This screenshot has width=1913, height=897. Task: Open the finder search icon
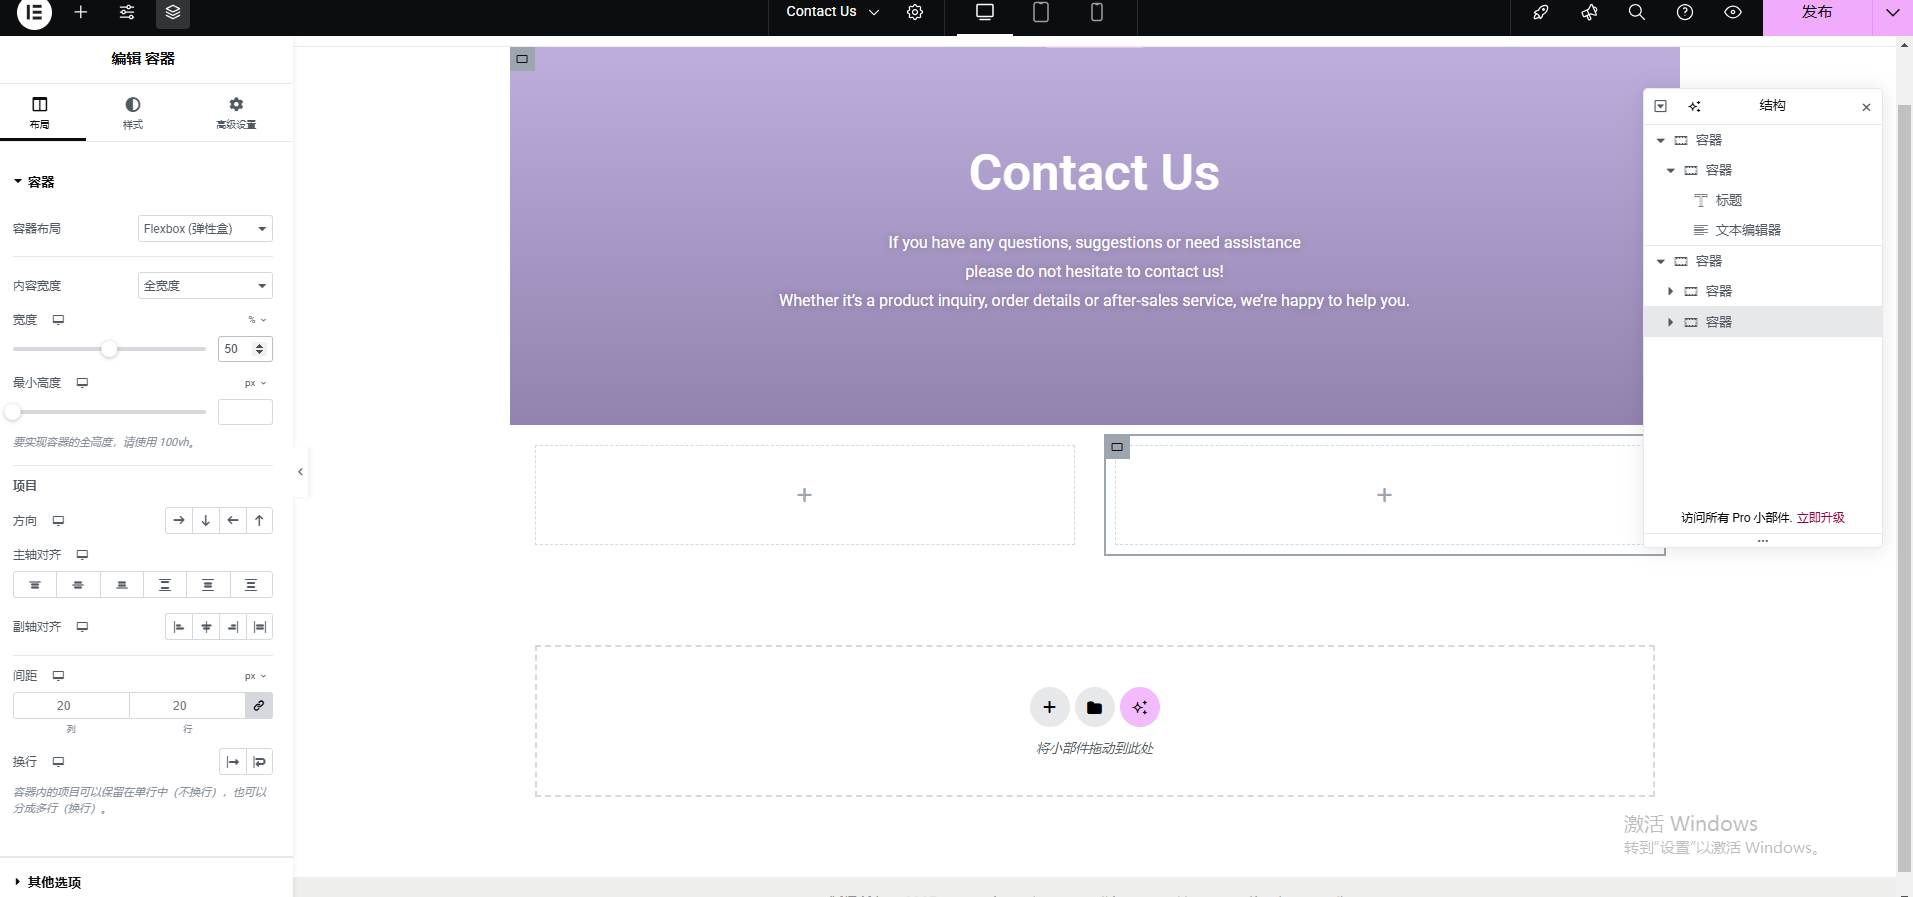[1637, 13]
